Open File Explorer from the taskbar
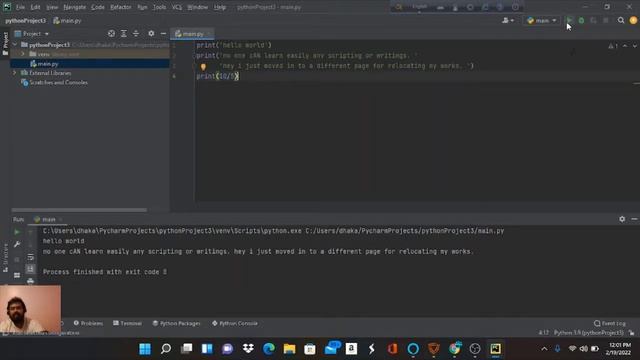 pos(289,349)
